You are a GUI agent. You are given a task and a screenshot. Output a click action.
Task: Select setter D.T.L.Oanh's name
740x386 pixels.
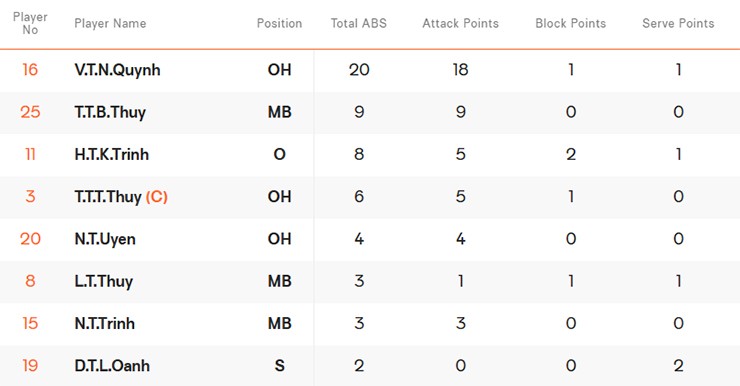coord(112,366)
